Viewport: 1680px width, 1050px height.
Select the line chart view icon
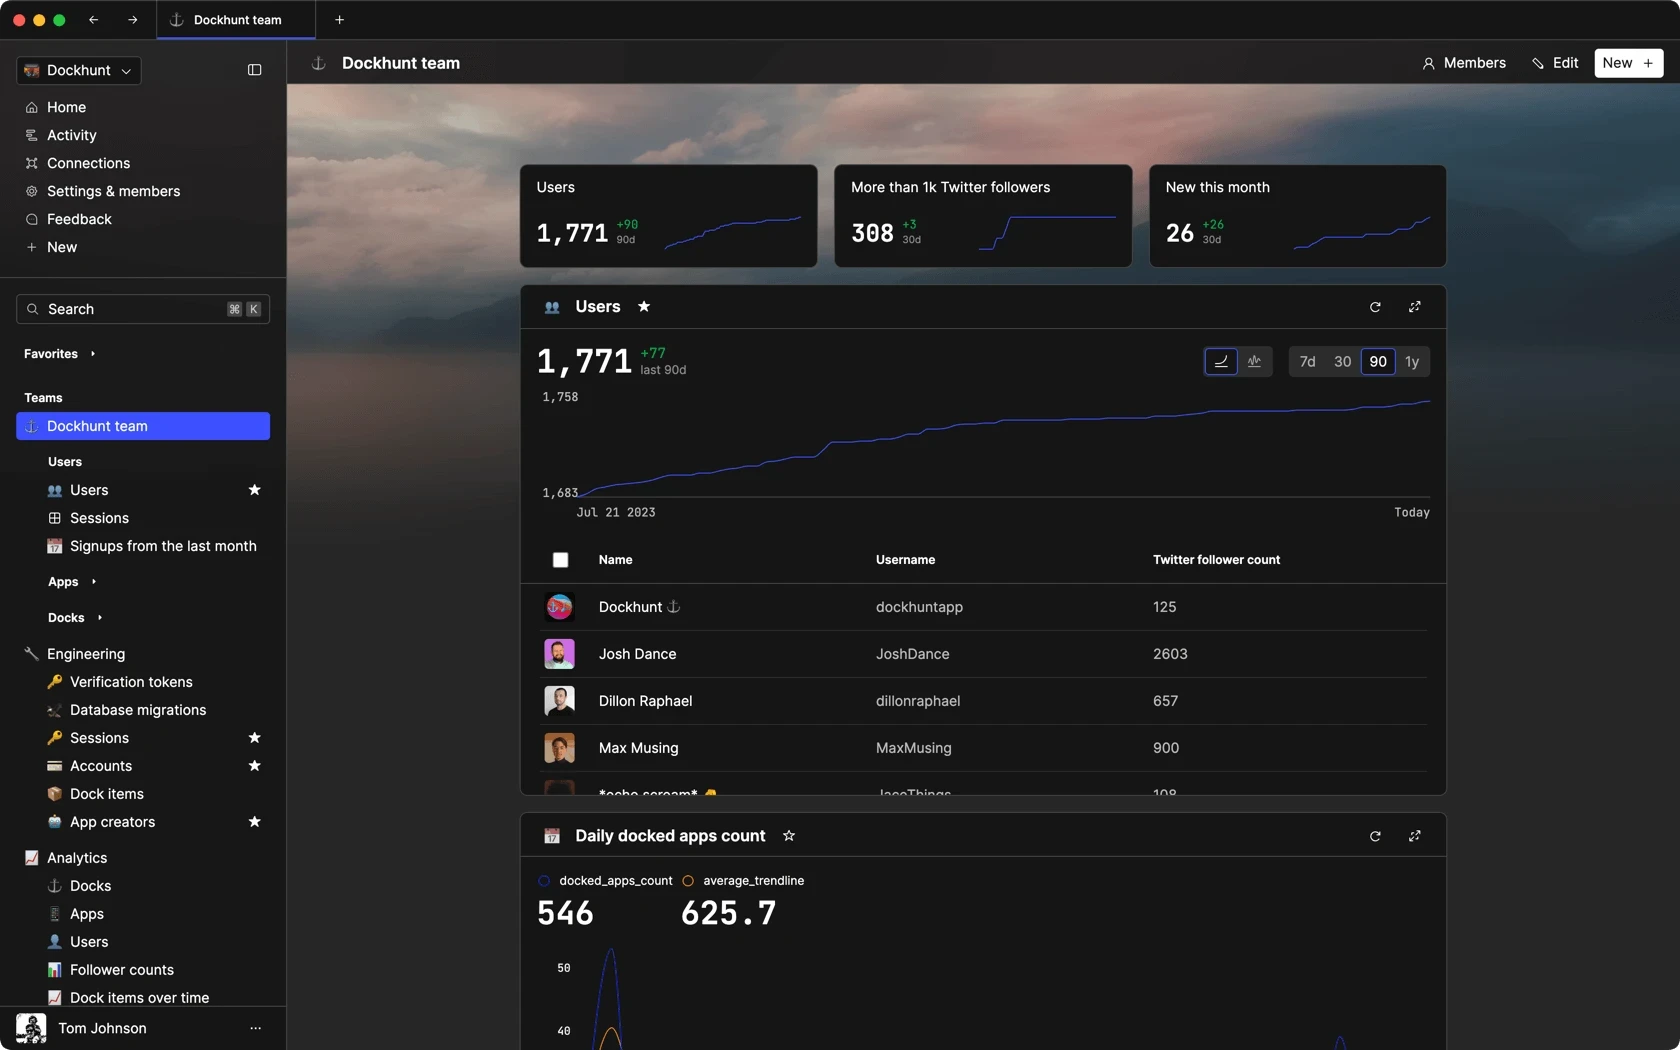(1221, 362)
